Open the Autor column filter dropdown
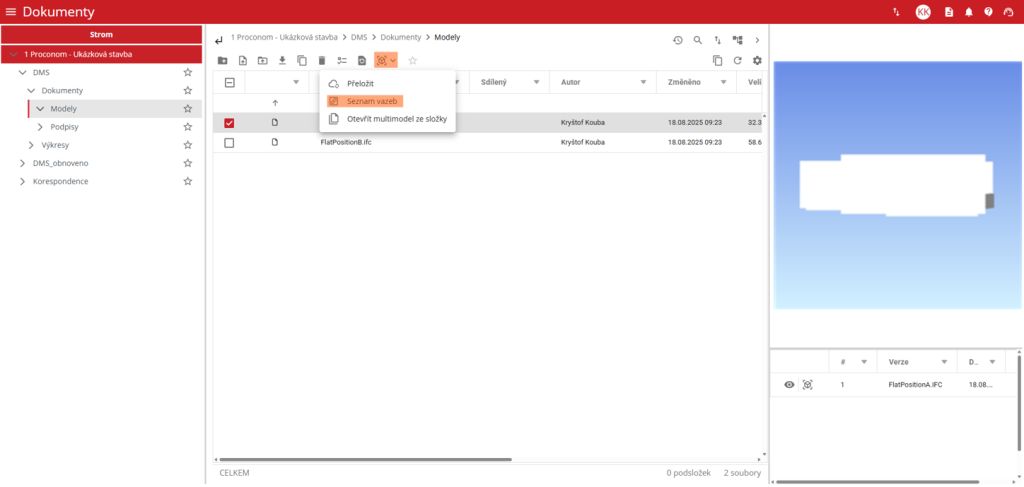1024x487 pixels. pyautogui.click(x=646, y=83)
